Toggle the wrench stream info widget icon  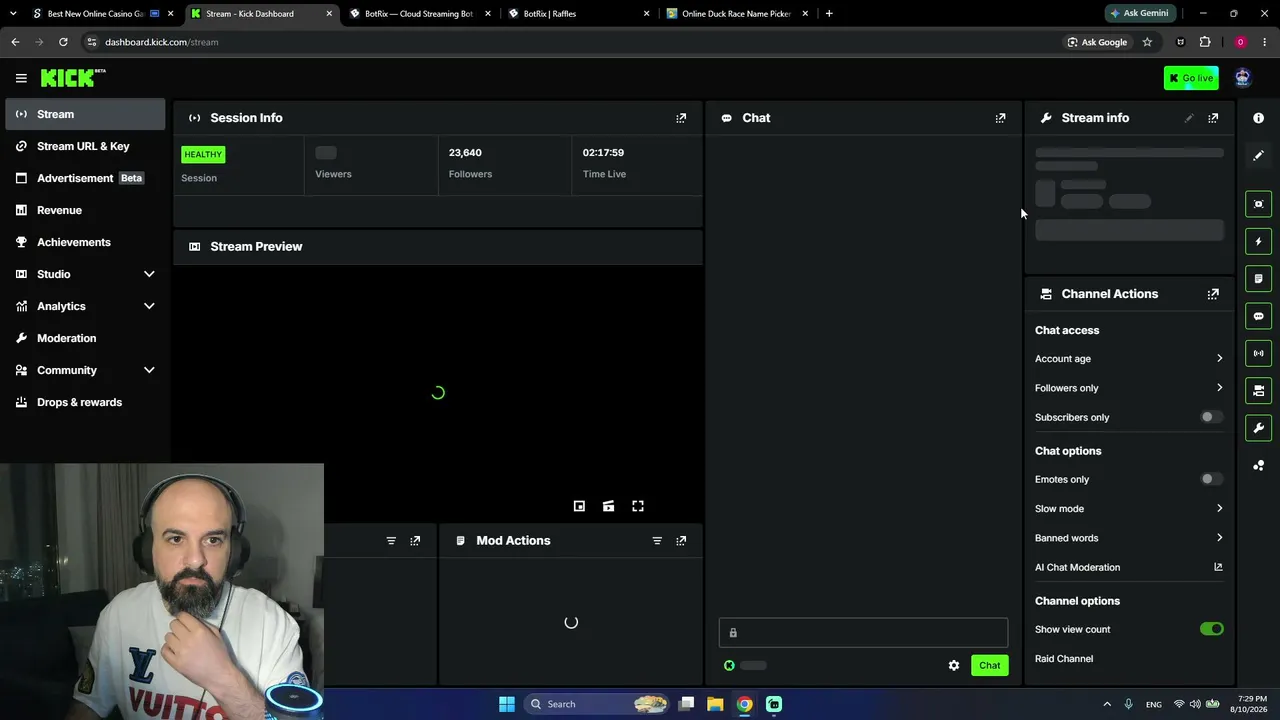point(1258,428)
